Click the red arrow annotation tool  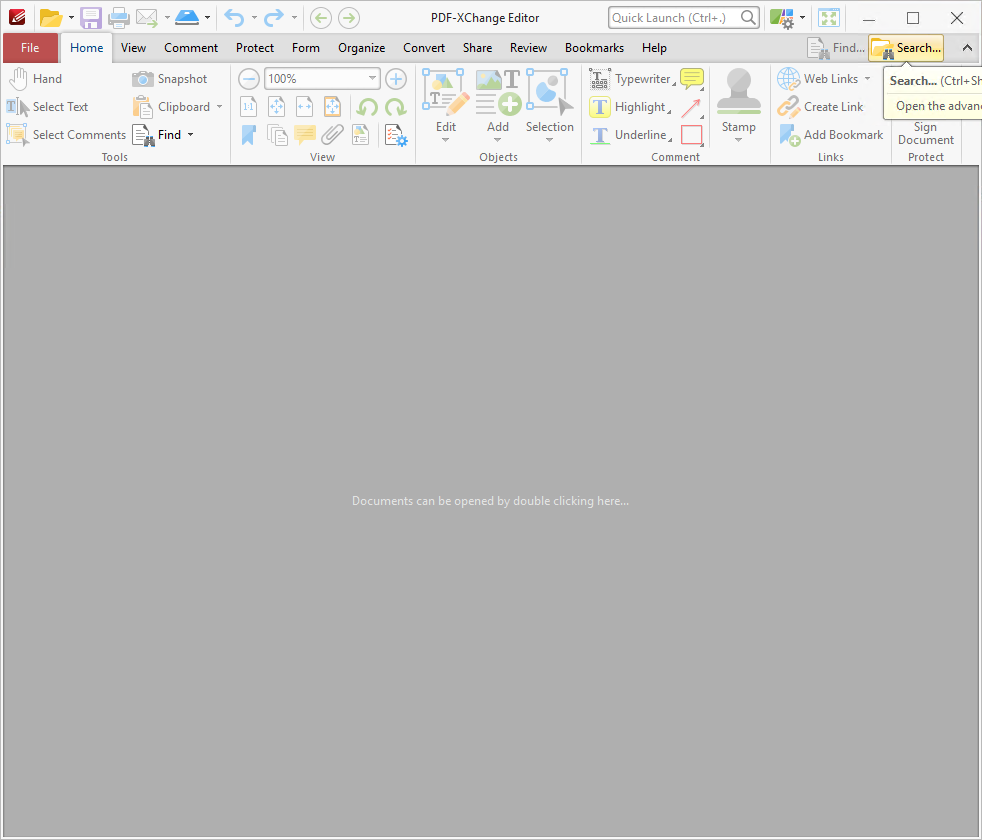coord(691,107)
